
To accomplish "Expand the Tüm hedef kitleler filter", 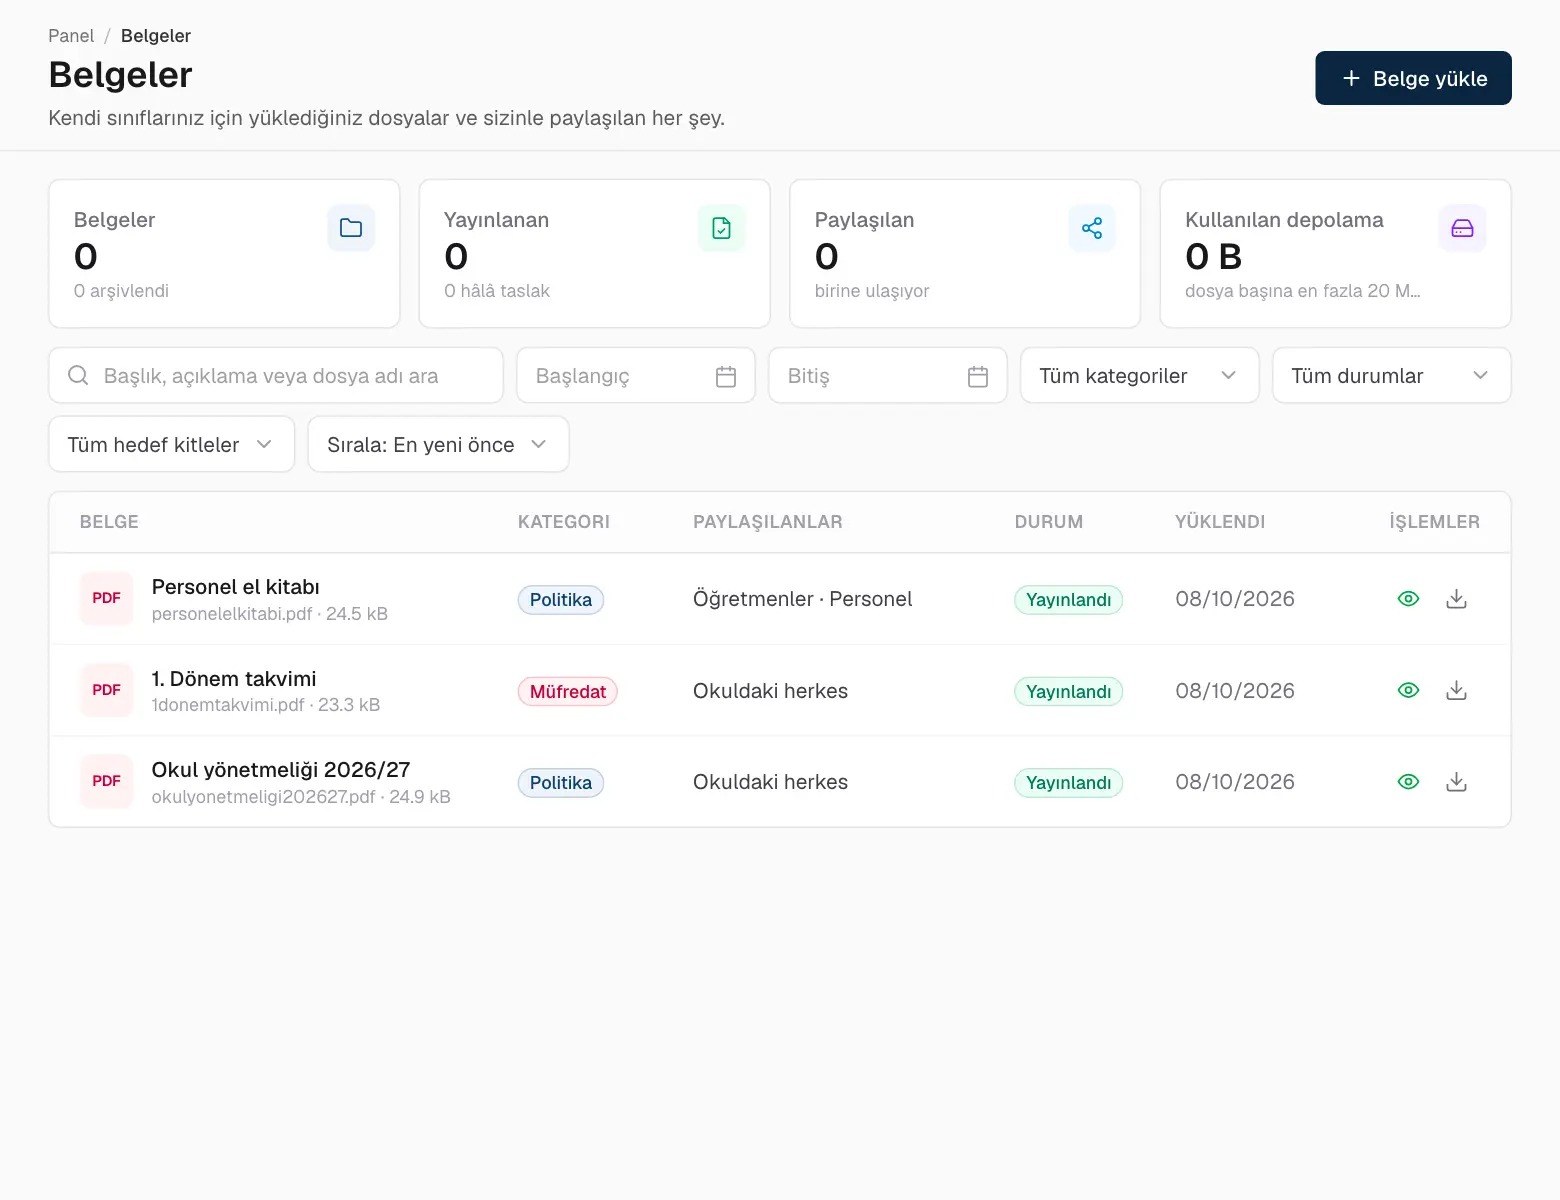I will pyautogui.click(x=171, y=444).
